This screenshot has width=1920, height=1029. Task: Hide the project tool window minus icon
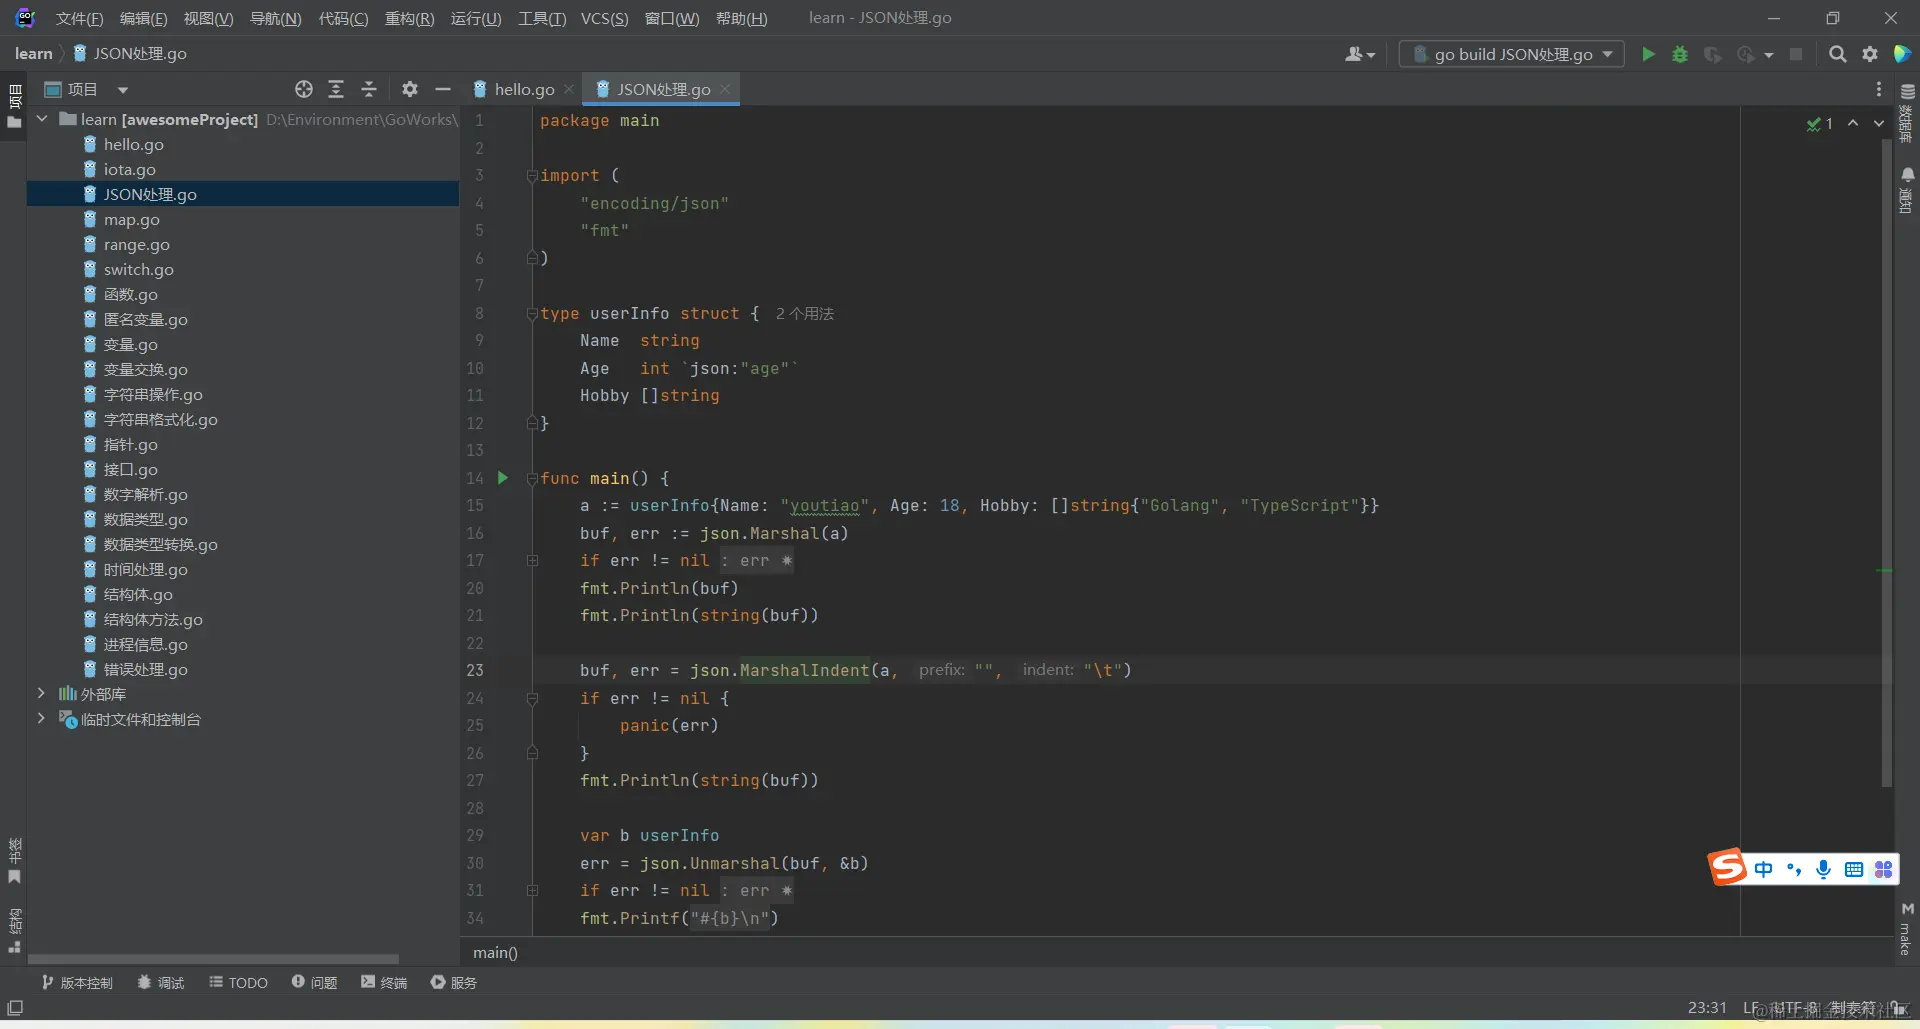[443, 89]
